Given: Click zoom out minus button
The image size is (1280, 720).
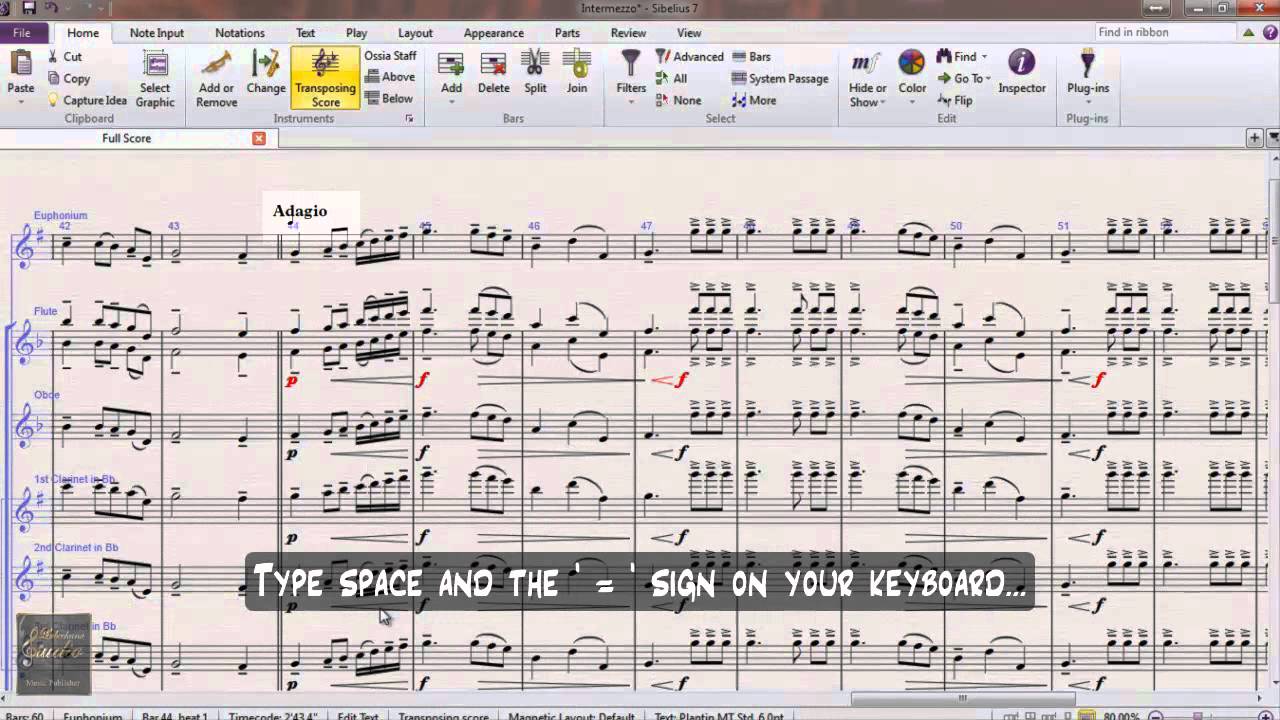Looking at the screenshot, I should (x=1156, y=716).
